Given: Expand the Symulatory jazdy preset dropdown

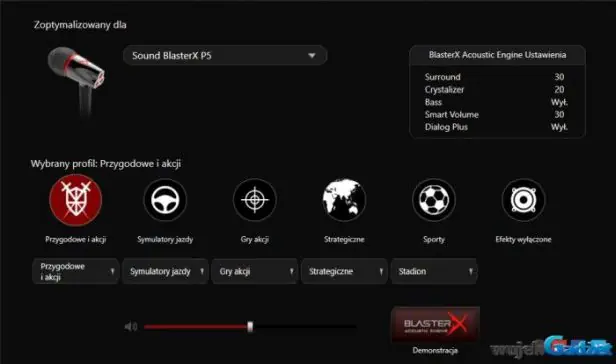Looking at the screenshot, I should tap(165, 271).
